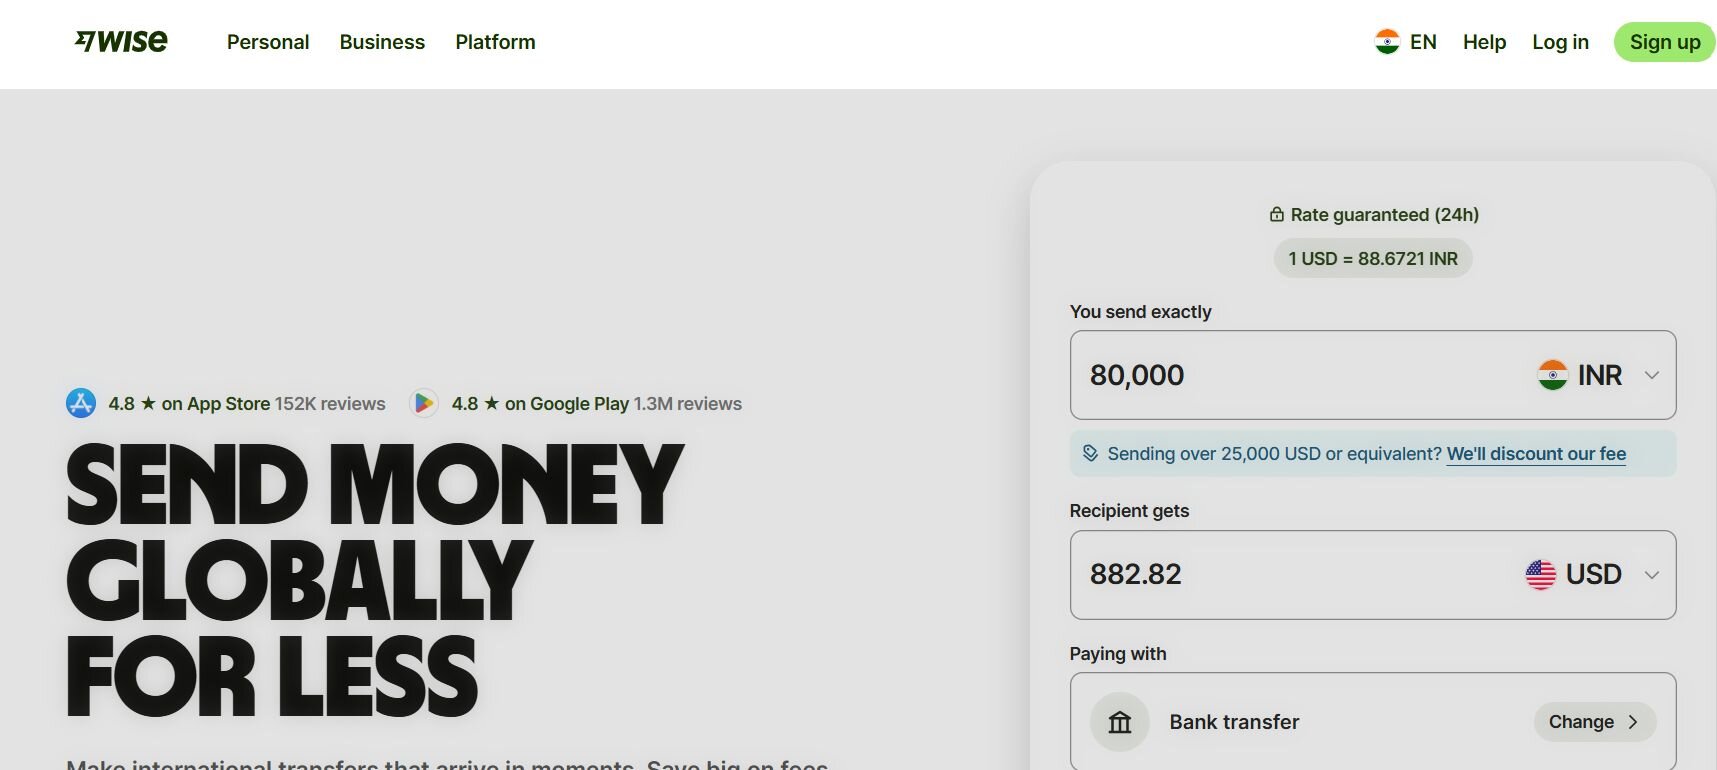Focus the "You send exactly" amount field
This screenshot has width=1717, height=770.
1290,375
